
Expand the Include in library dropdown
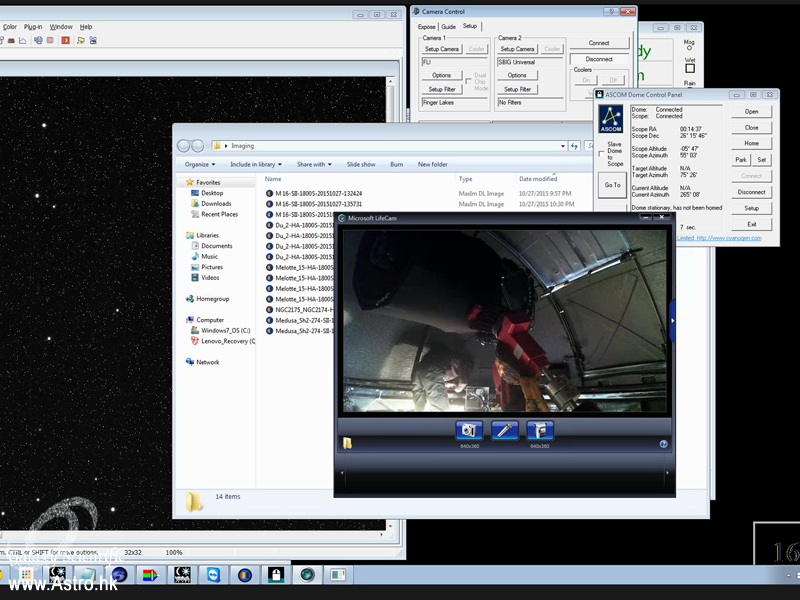(x=258, y=164)
